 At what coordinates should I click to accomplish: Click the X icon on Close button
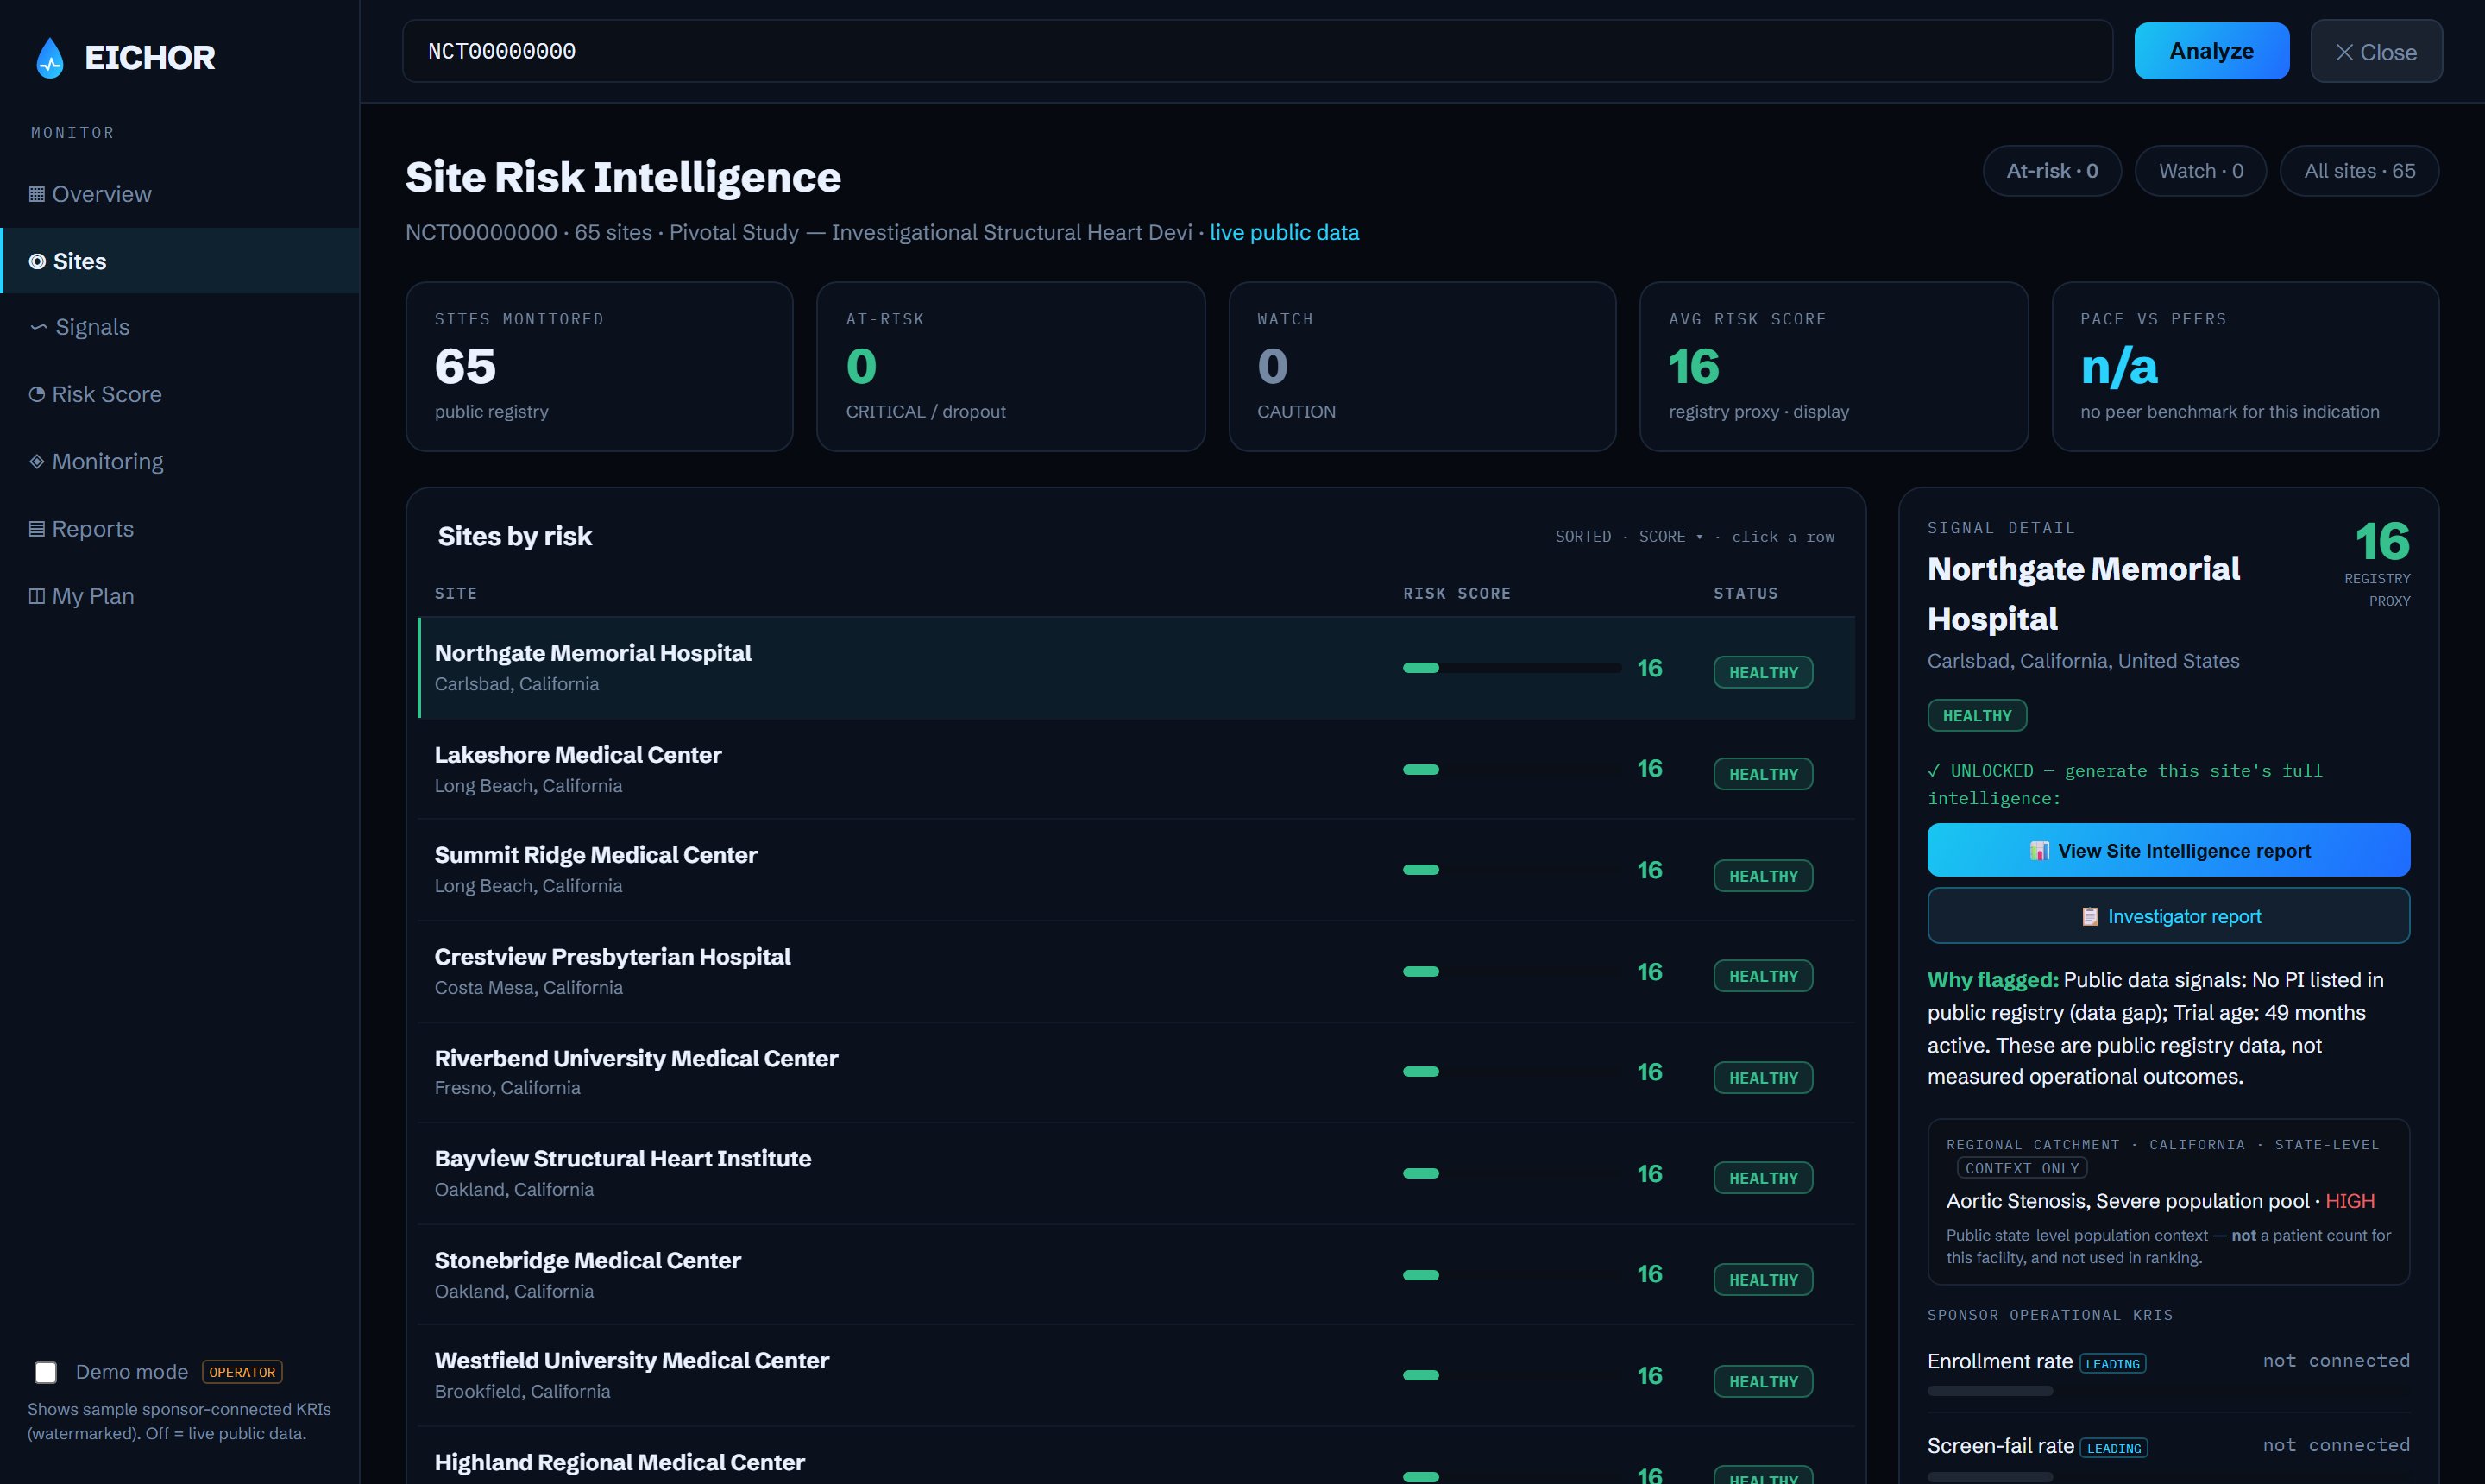click(2344, 52)
